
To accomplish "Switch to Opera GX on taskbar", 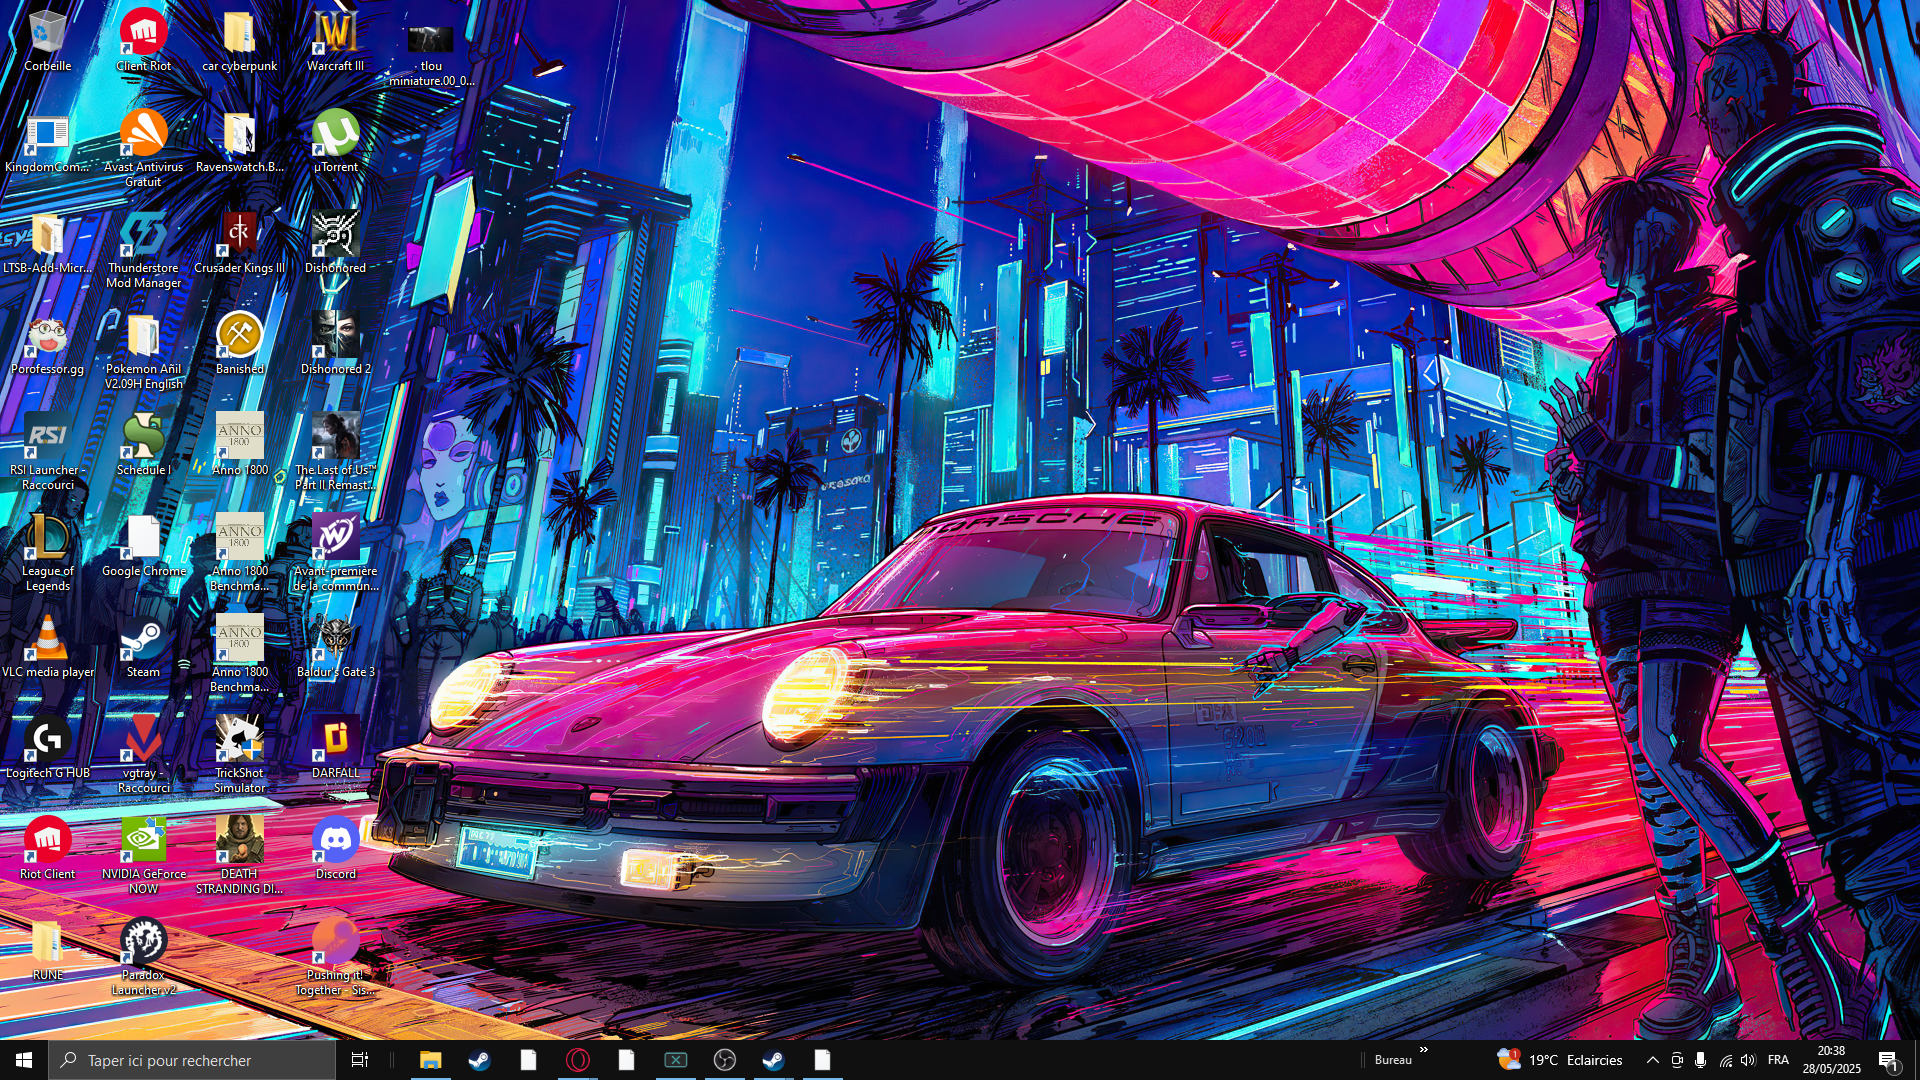I will coord(577,1060).
